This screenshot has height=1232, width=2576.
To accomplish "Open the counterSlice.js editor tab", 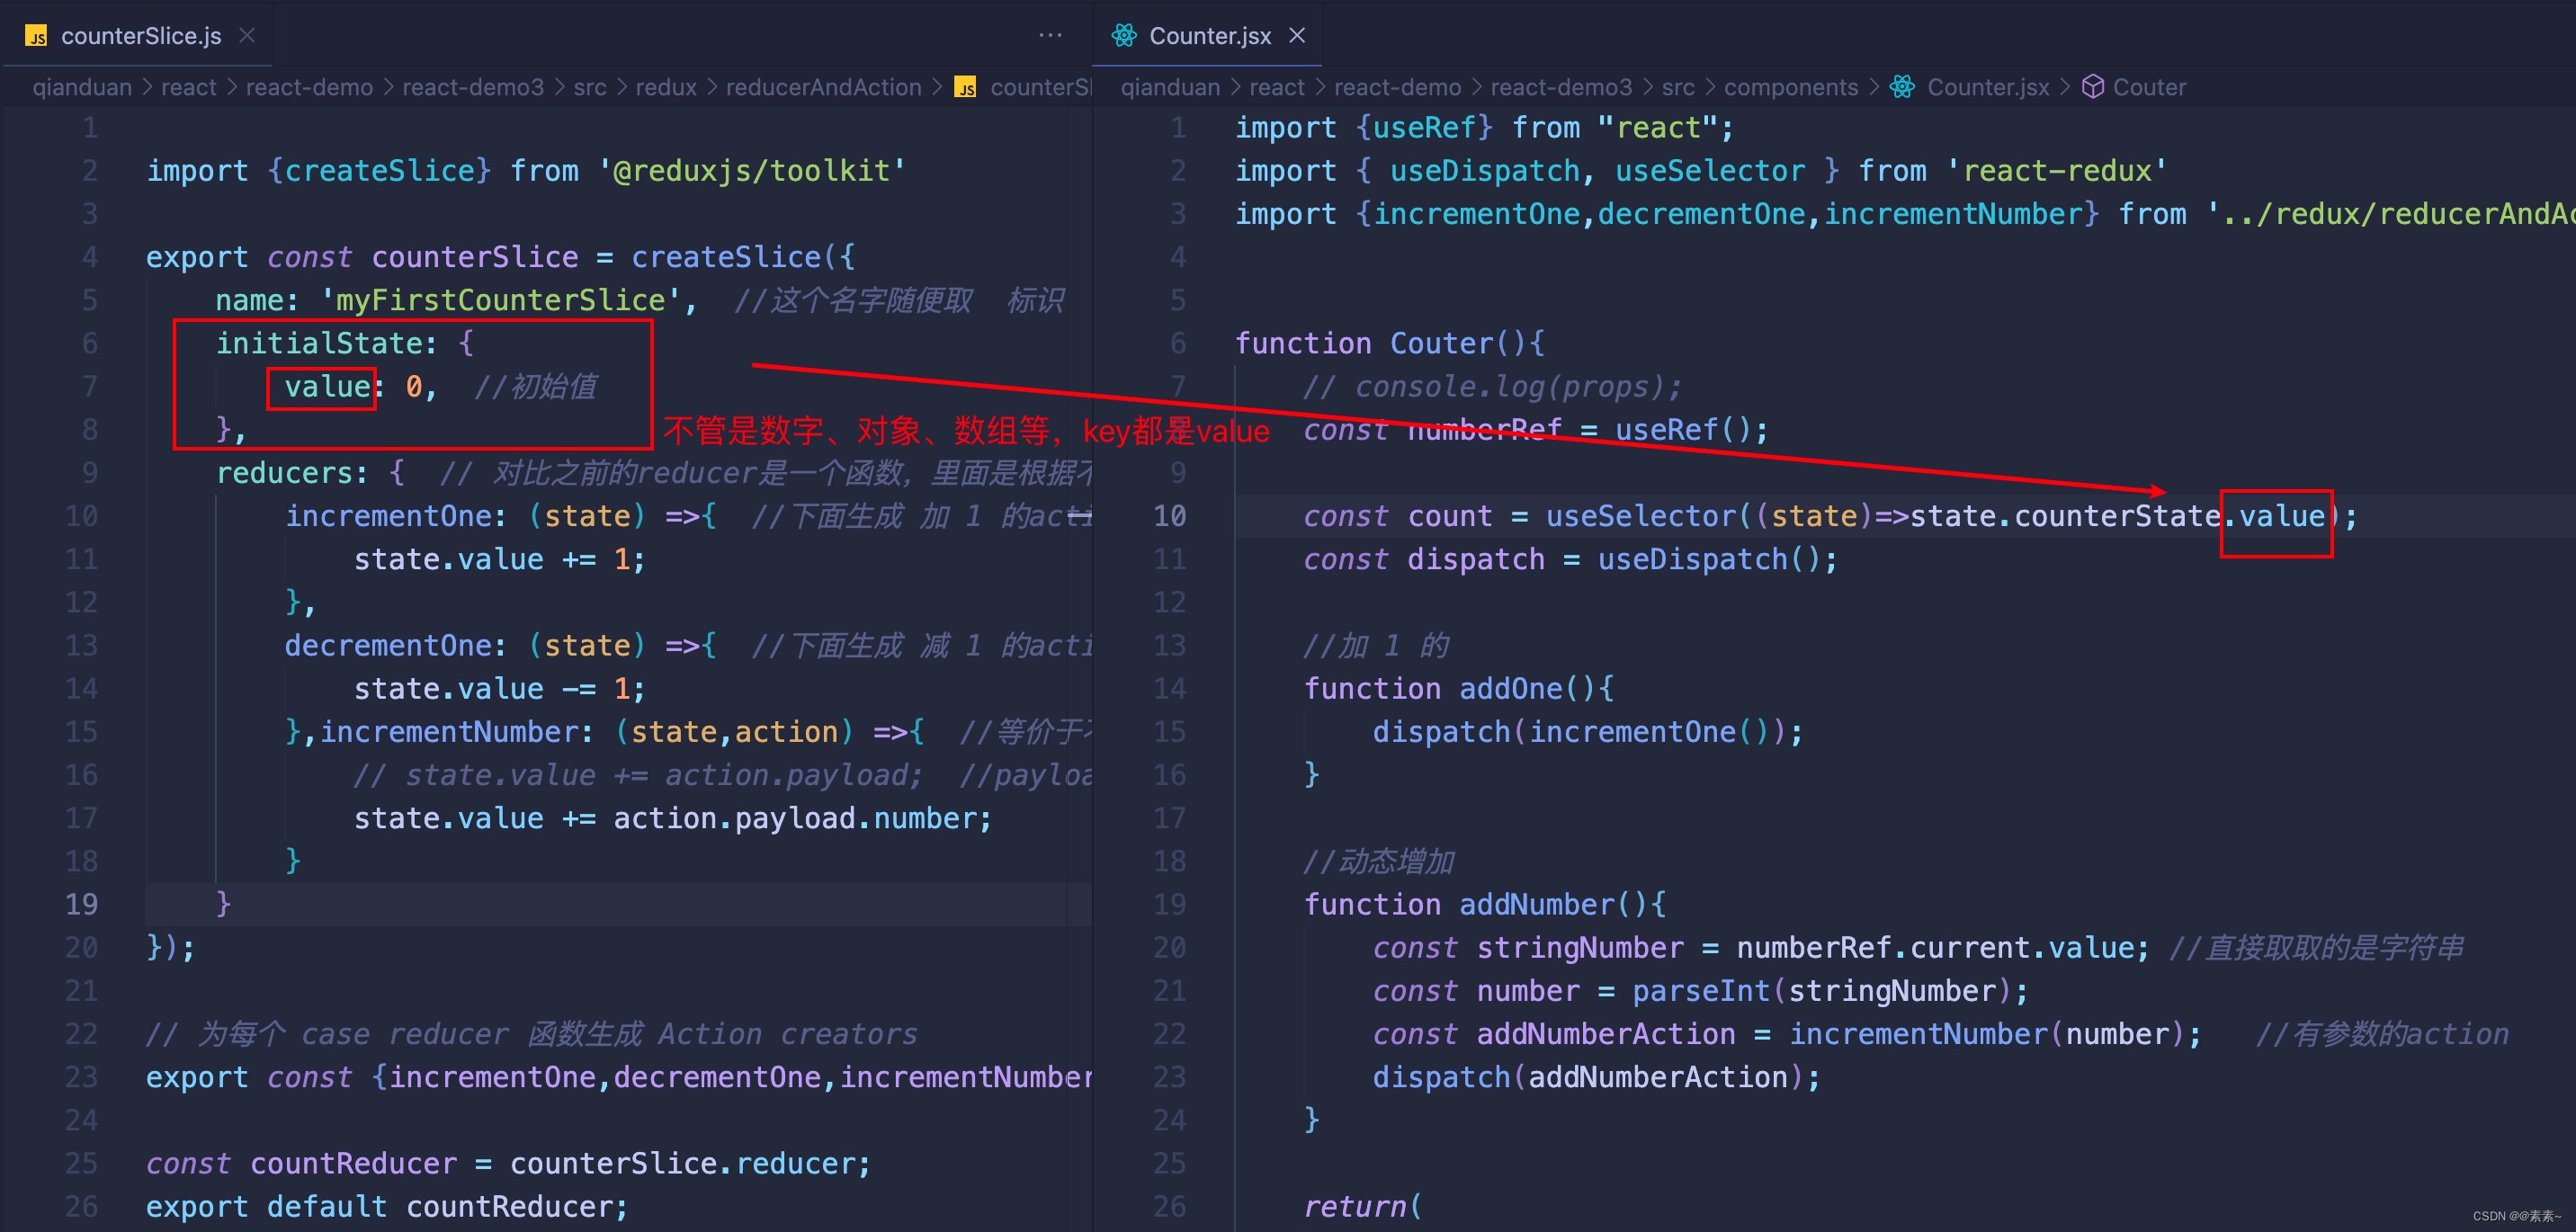I will pyautogui.click(x=139, y=36).
